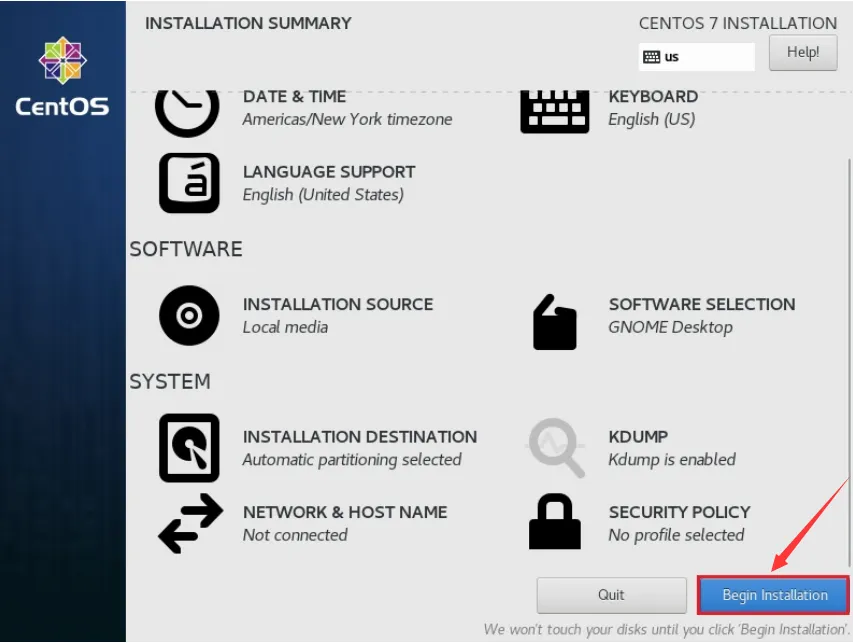Click 'Automatic partitioning selected' text
This screenshot has width=853, height=643.
click(x=352, y=460)
